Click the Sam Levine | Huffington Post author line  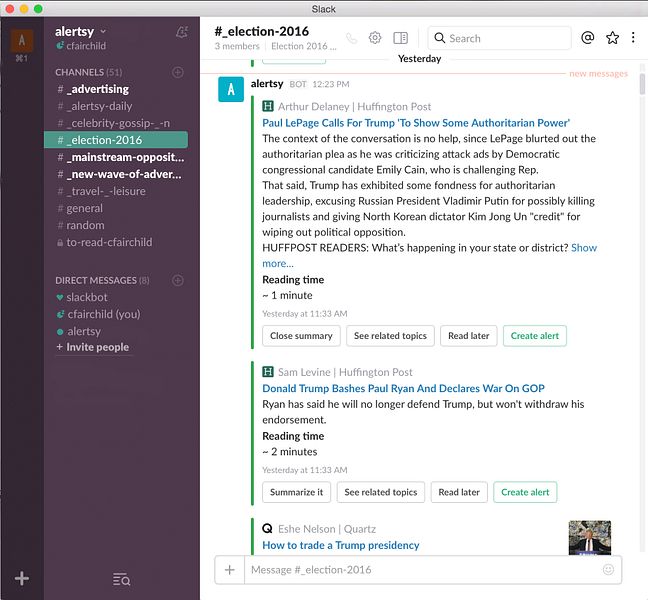point(345,372)
